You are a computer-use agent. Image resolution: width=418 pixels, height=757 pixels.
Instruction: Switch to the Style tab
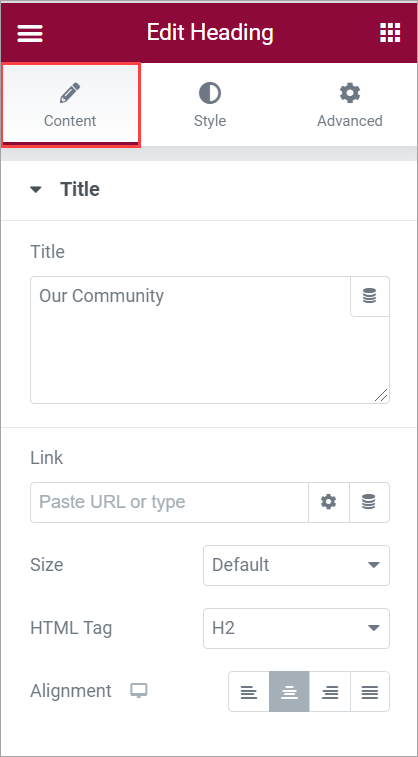tap(210, 105)
